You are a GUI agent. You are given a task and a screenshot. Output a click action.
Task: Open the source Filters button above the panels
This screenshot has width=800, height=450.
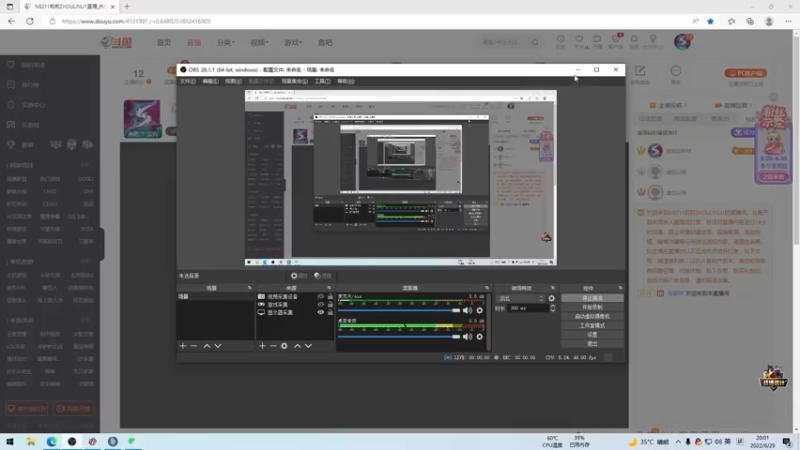[x=323, y=276]
